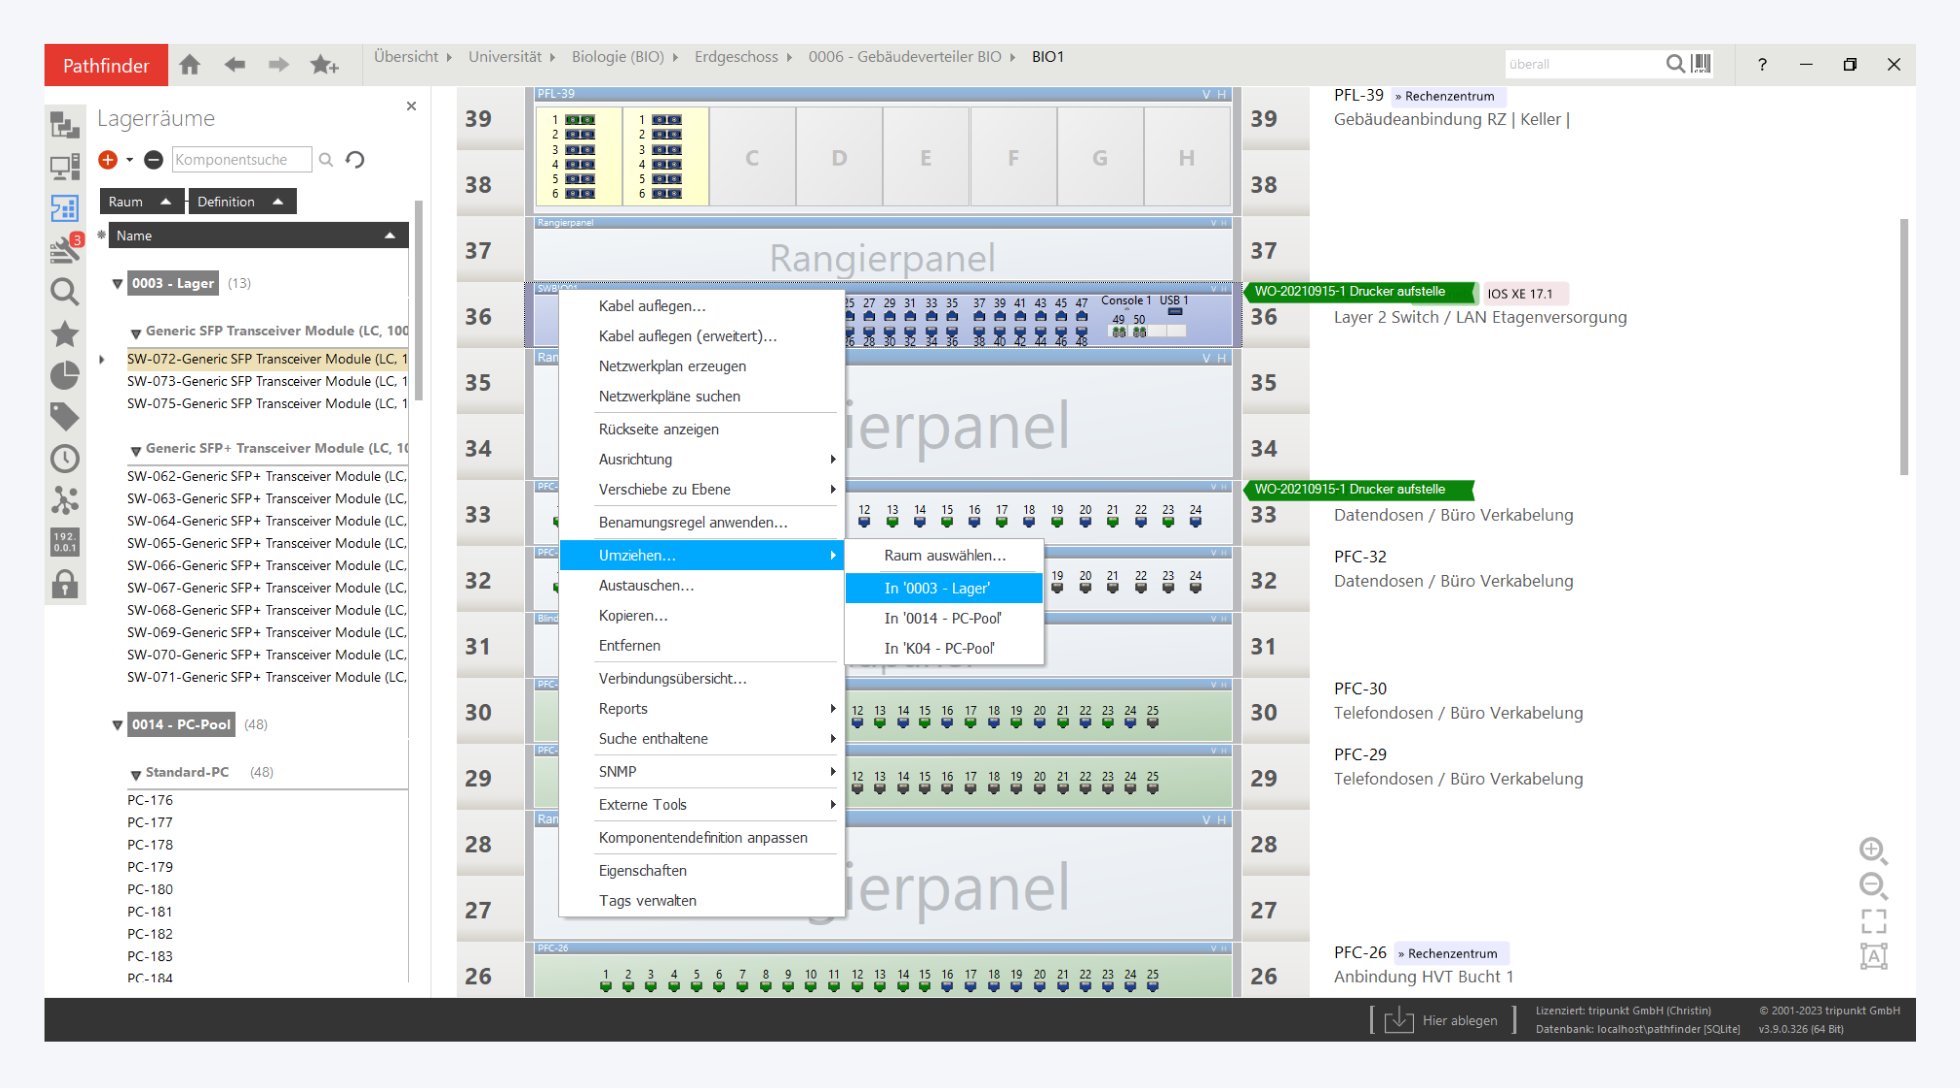Click the refresh icon next to Komponentsuche

355,160
